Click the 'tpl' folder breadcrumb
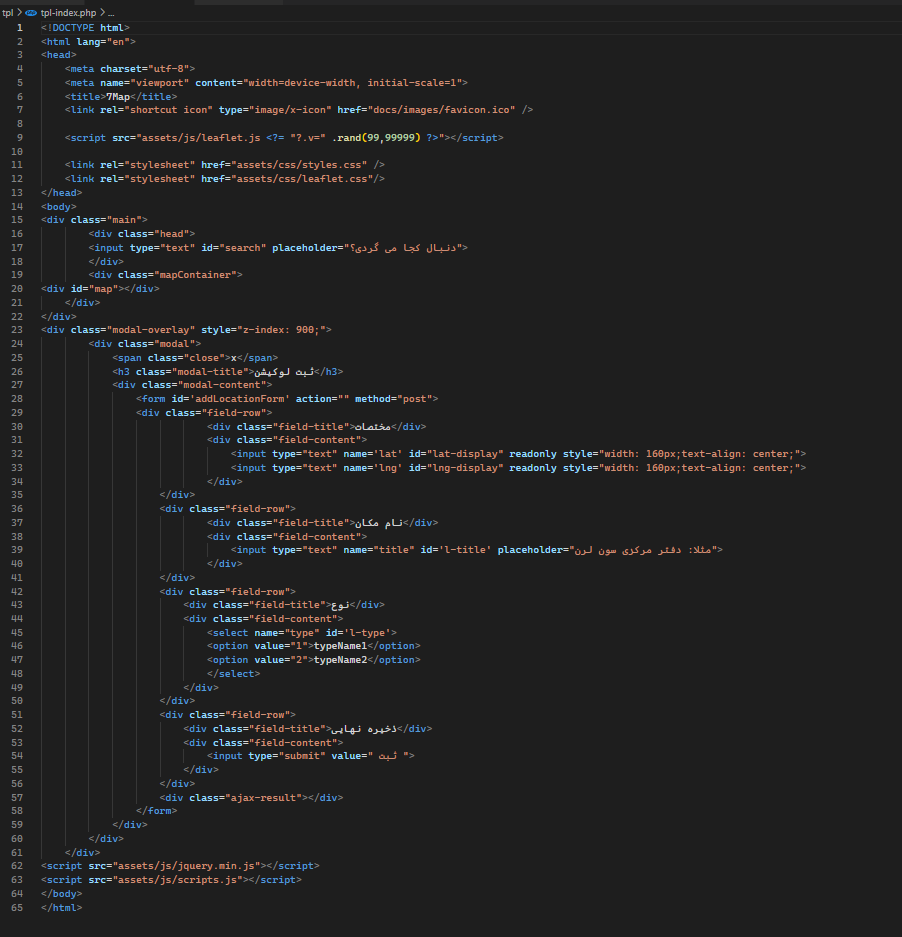 click(8, 13)
